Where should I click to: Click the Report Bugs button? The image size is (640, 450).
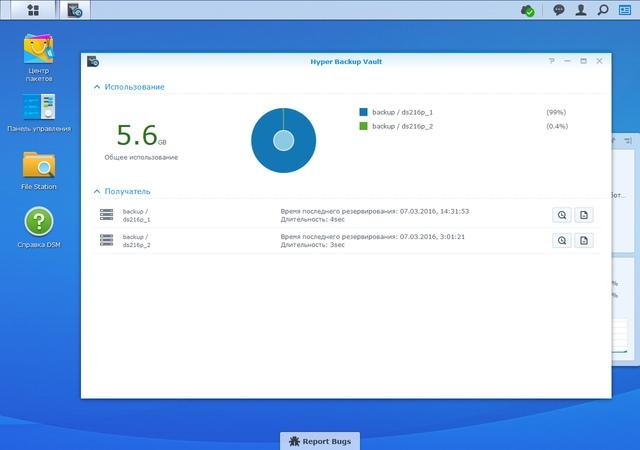(320, 441)
